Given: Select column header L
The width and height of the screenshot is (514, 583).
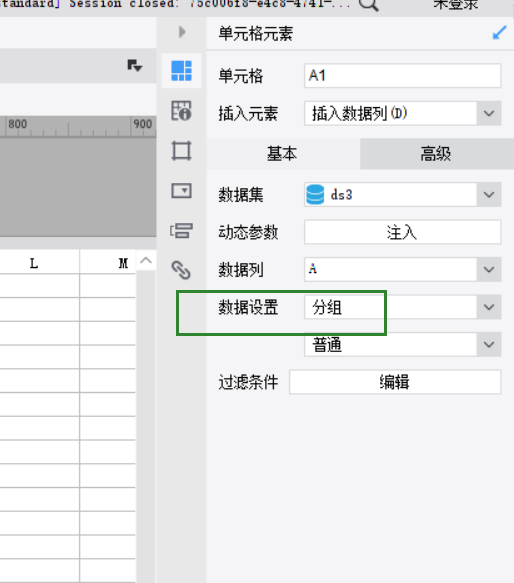Looking at the screenshot, I should click(x=34, y=263).
